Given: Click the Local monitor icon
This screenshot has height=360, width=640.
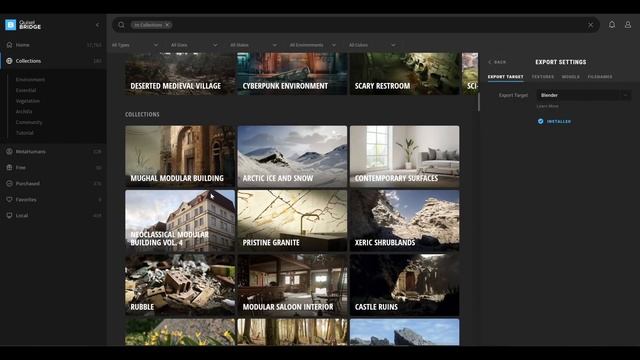Looking at the screenshot, I should point(9,215).
